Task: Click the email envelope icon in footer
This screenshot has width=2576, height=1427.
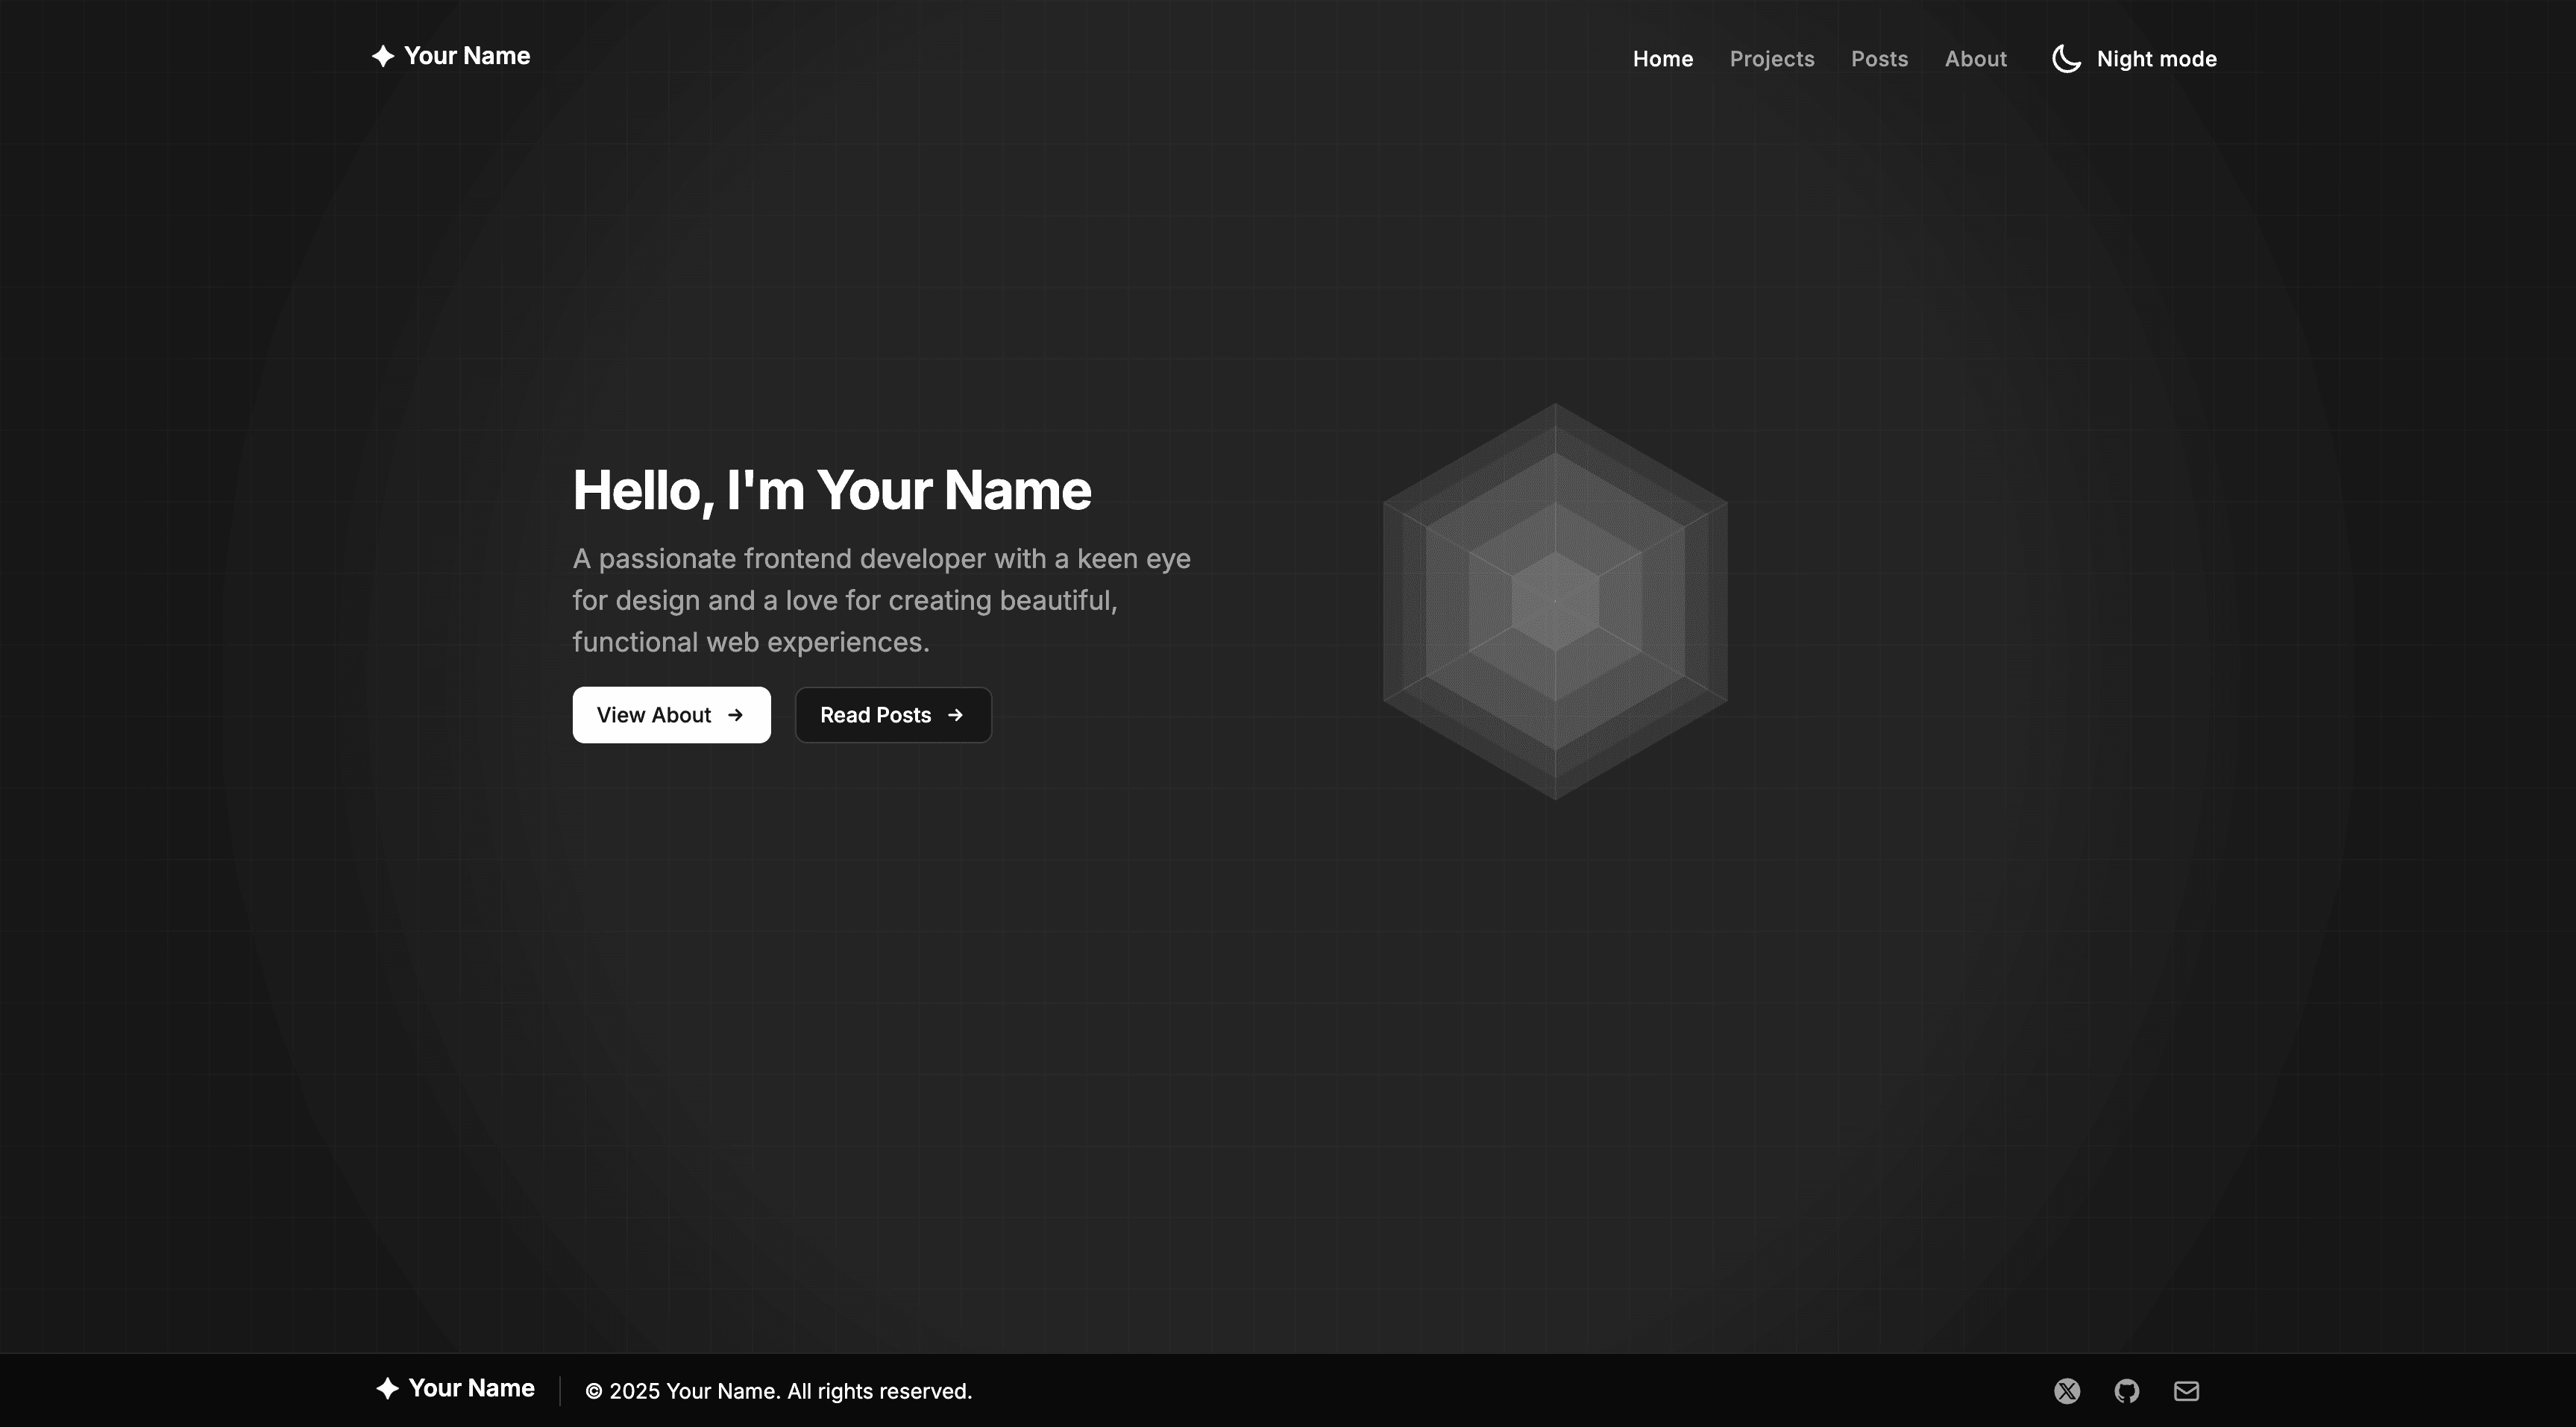Action: click(x=2186, y=1391)
